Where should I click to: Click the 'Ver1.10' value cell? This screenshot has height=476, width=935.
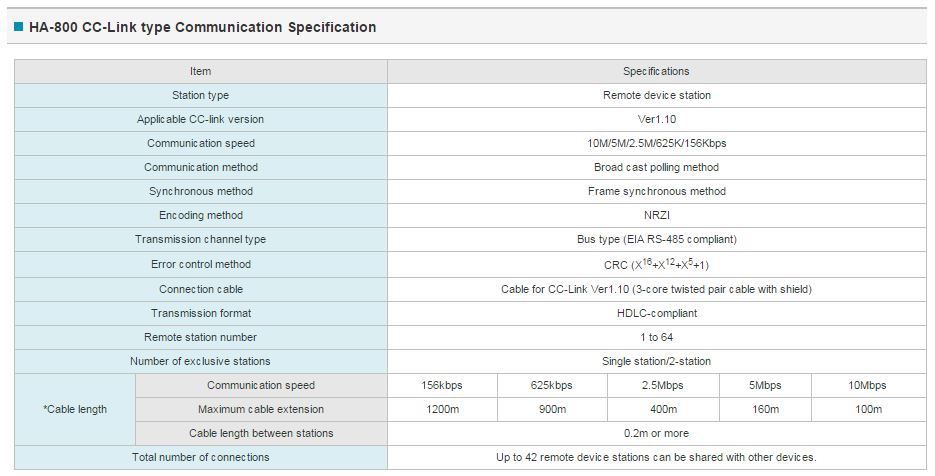point(657,119)
